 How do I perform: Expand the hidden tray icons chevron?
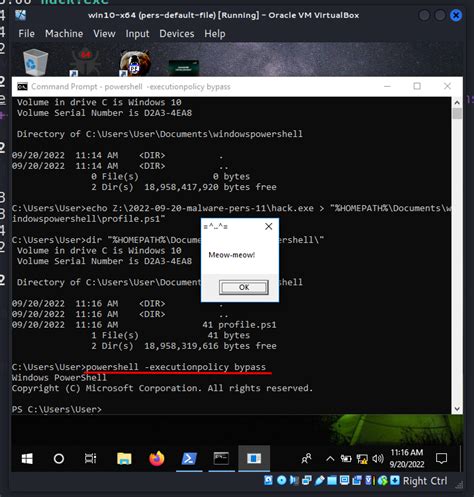click(330, 459)
